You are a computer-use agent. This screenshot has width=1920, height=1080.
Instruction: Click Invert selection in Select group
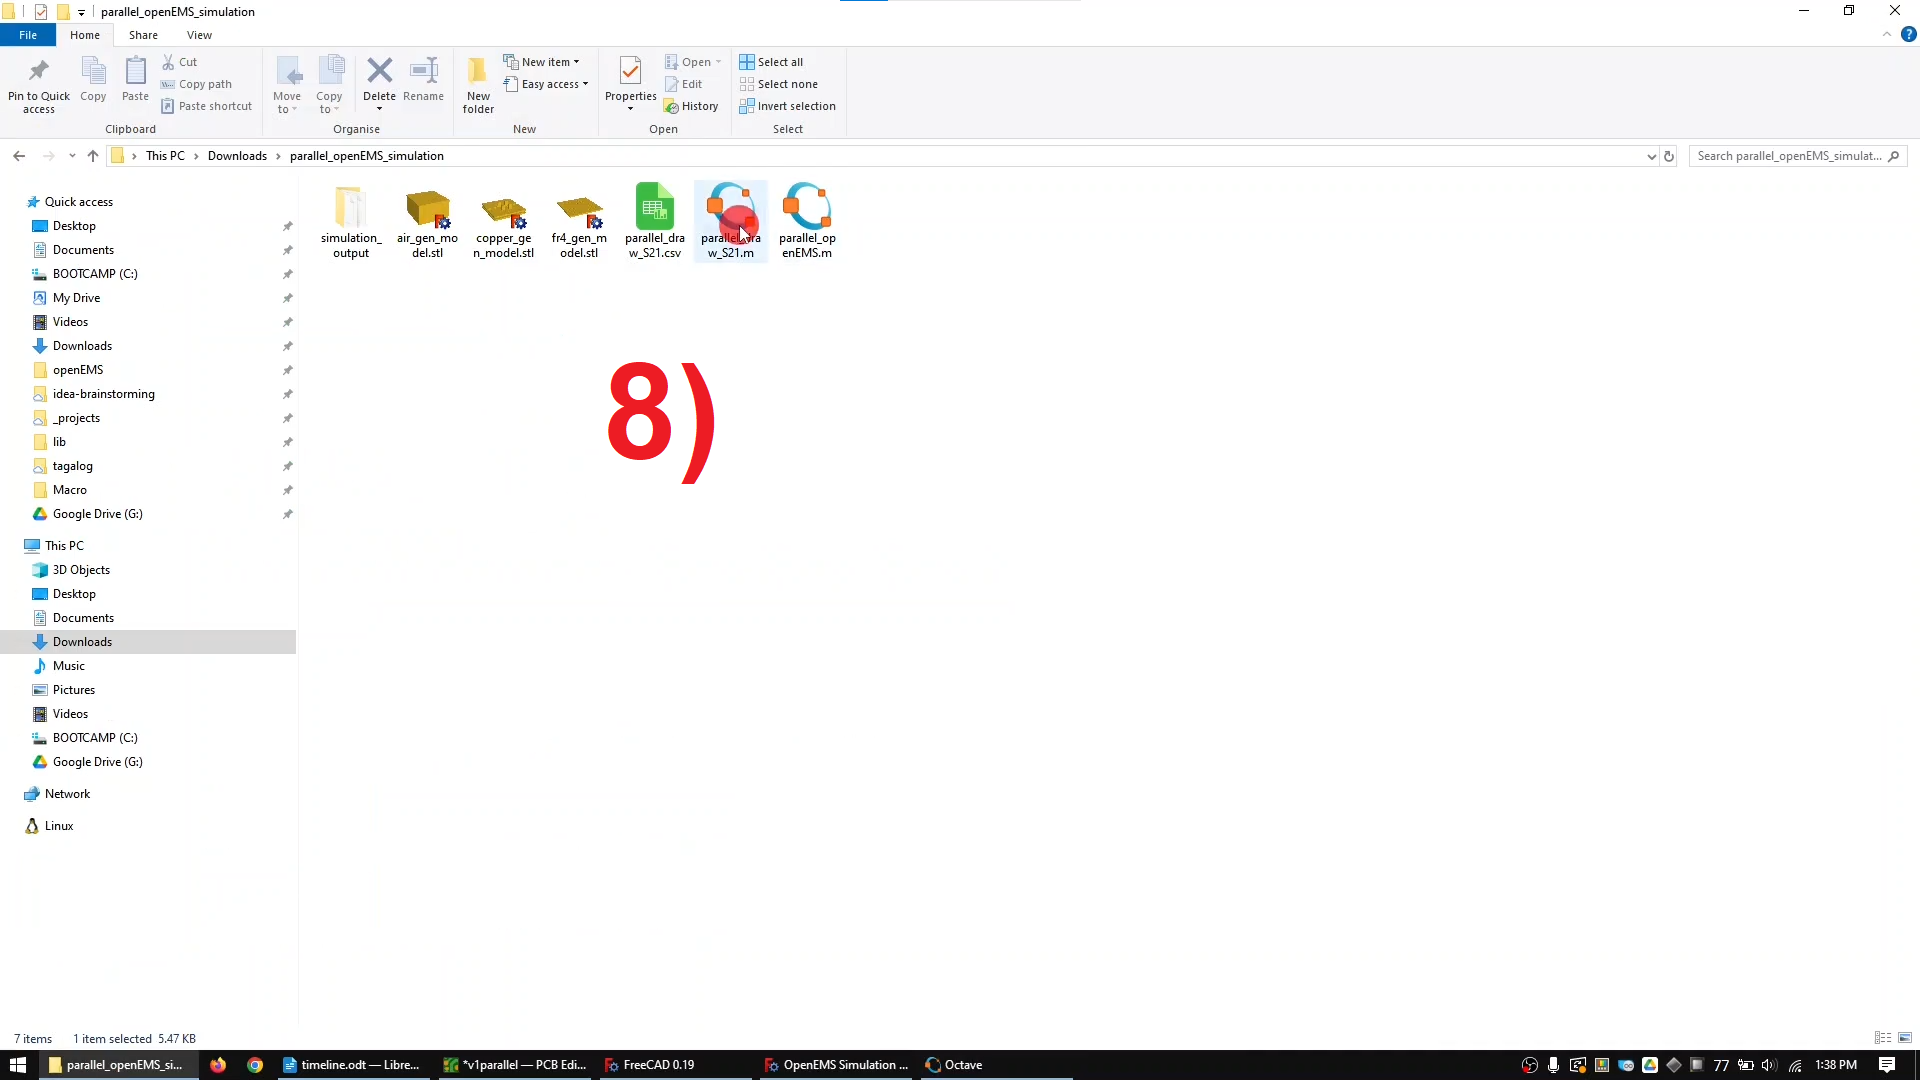click(x=787, y=106)
